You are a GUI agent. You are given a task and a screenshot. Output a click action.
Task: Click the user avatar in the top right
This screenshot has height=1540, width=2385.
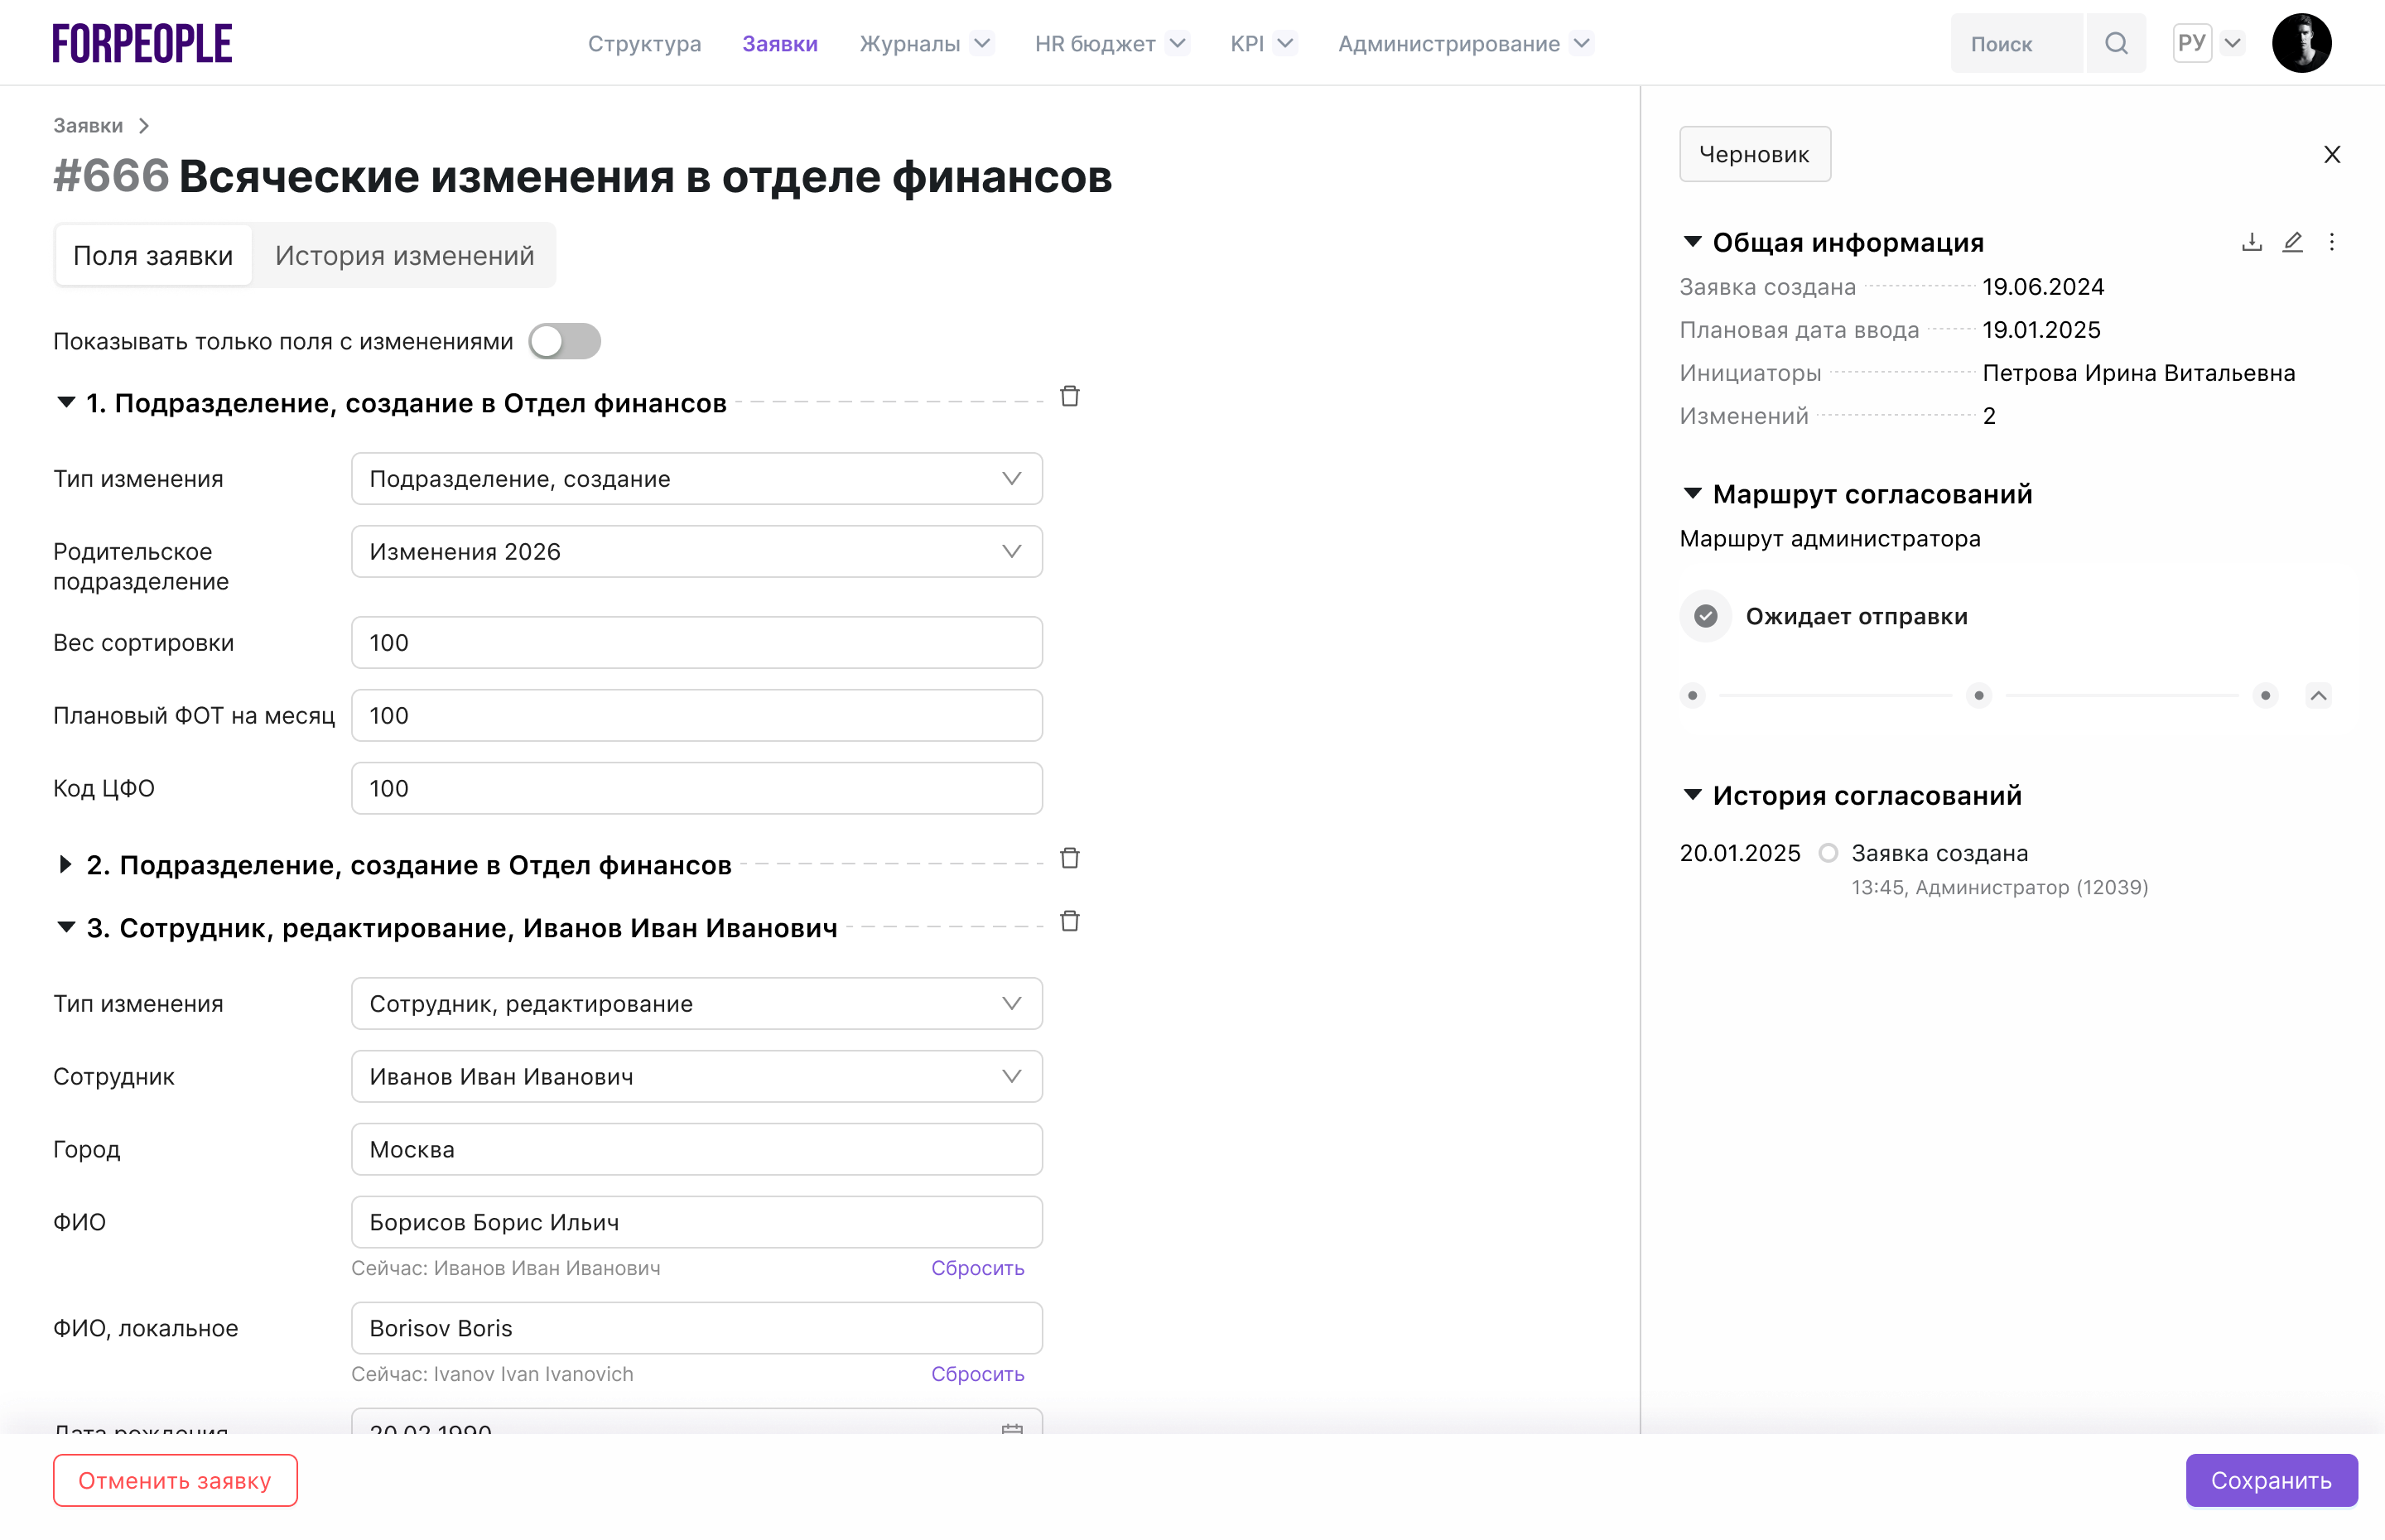[2302, 42]
